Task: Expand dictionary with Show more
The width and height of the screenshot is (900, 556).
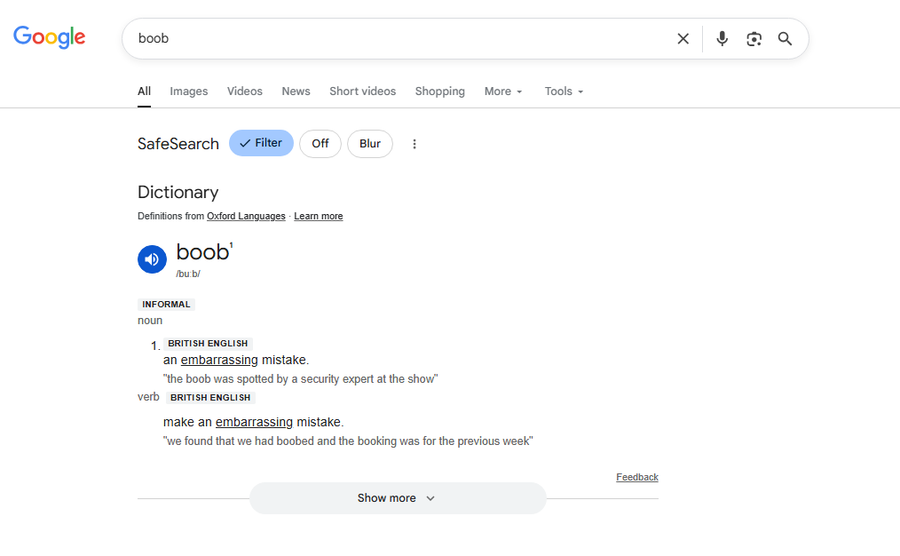Action: coord(397,498)
